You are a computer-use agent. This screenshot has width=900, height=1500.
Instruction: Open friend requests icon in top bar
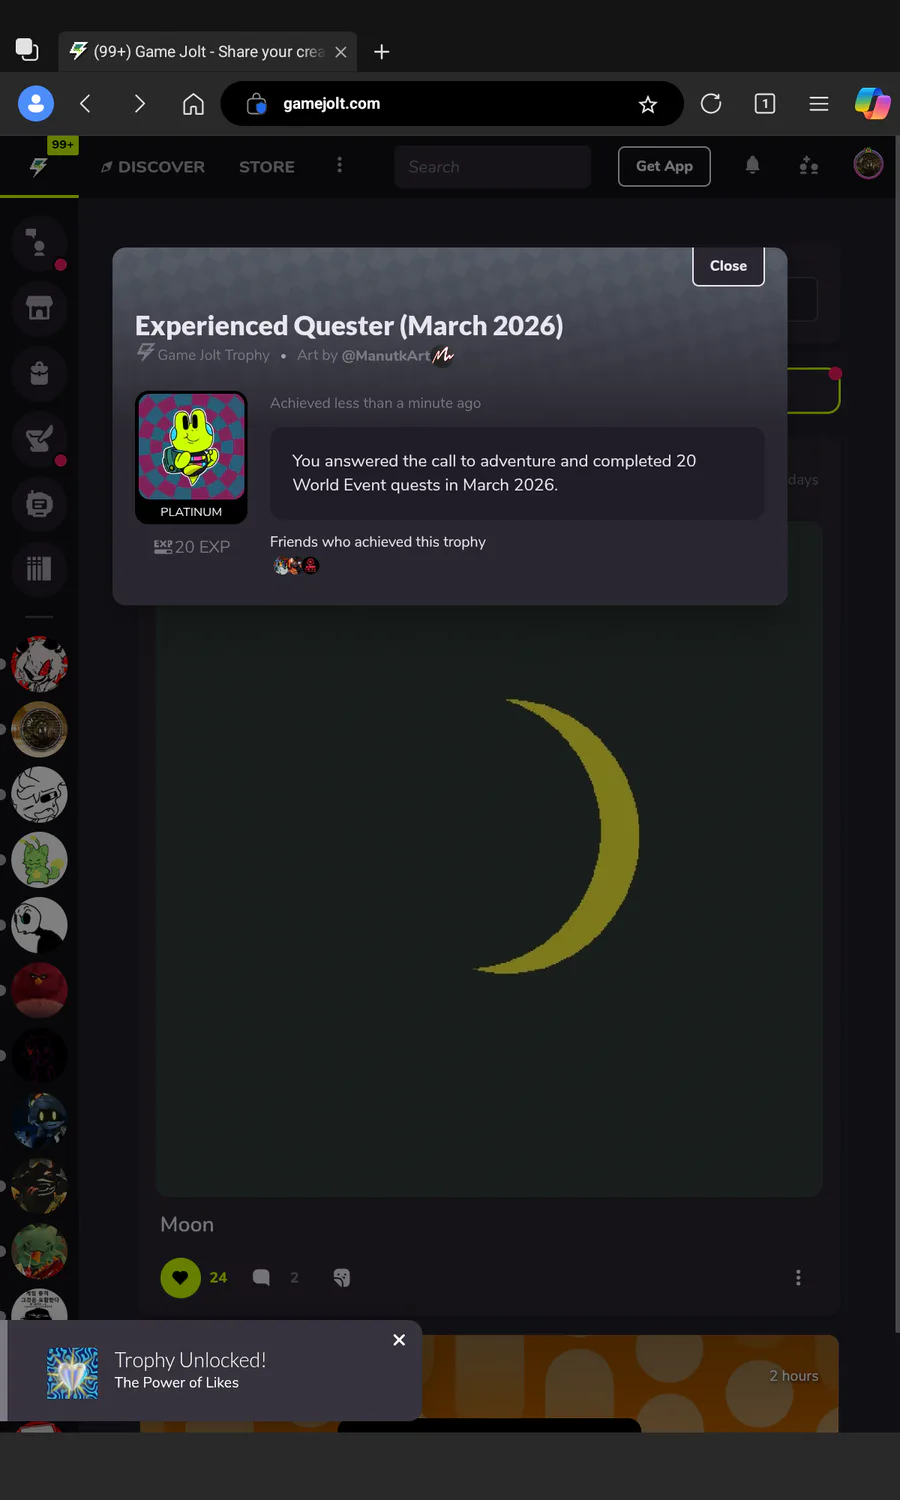(x=809, y=166)
